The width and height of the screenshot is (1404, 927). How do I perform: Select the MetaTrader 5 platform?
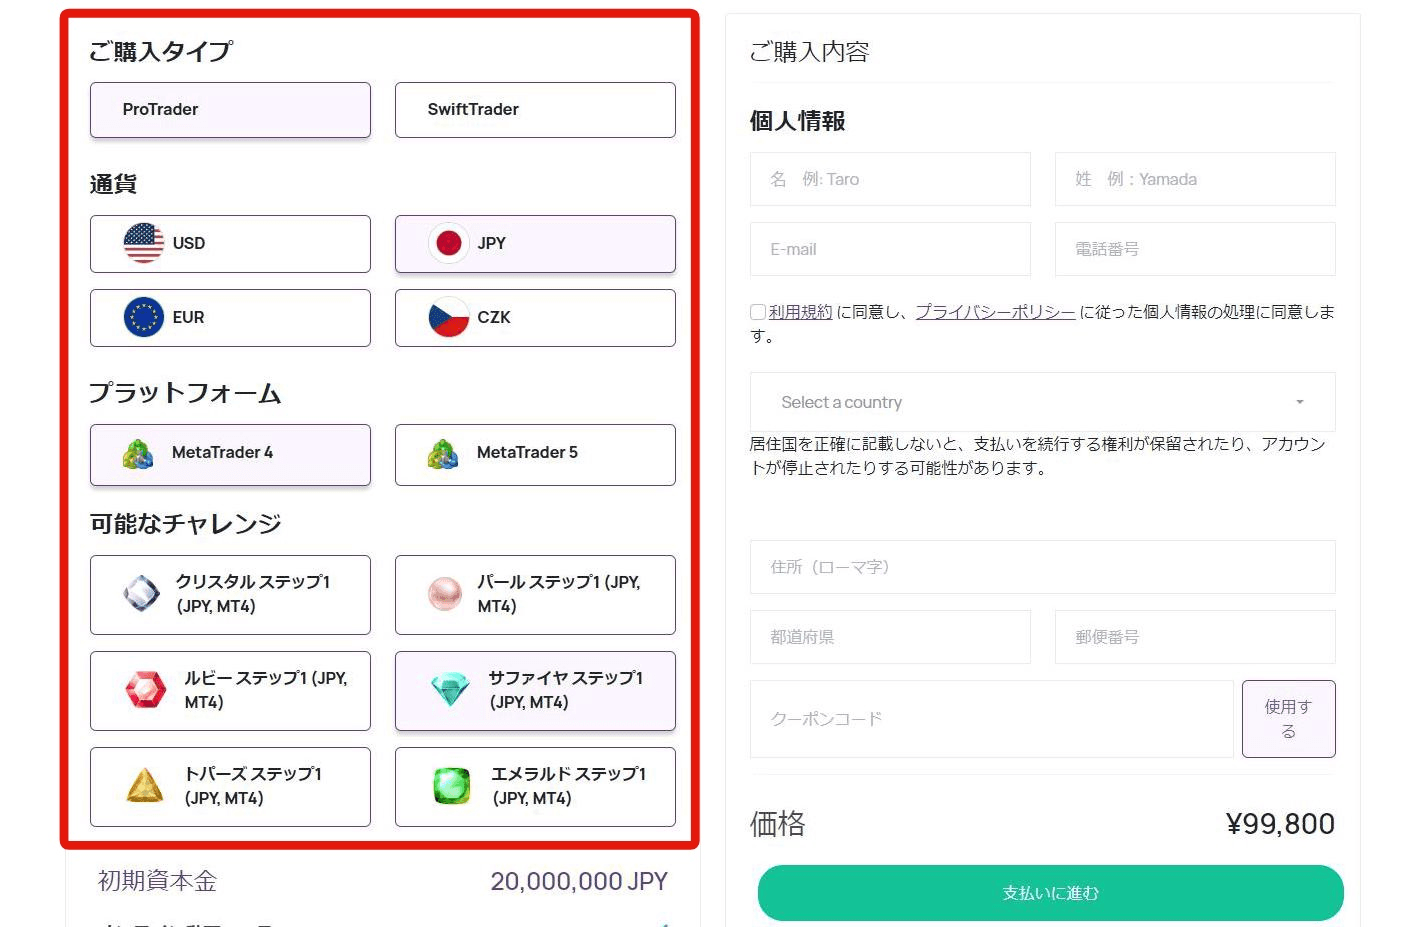(535, 455)
